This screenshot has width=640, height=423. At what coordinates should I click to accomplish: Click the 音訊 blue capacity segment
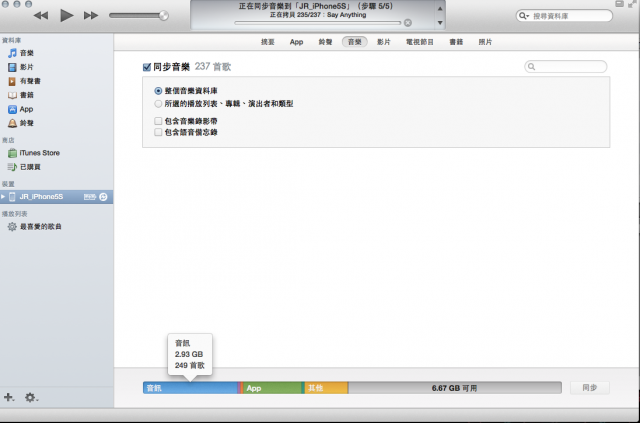(190, 388)
